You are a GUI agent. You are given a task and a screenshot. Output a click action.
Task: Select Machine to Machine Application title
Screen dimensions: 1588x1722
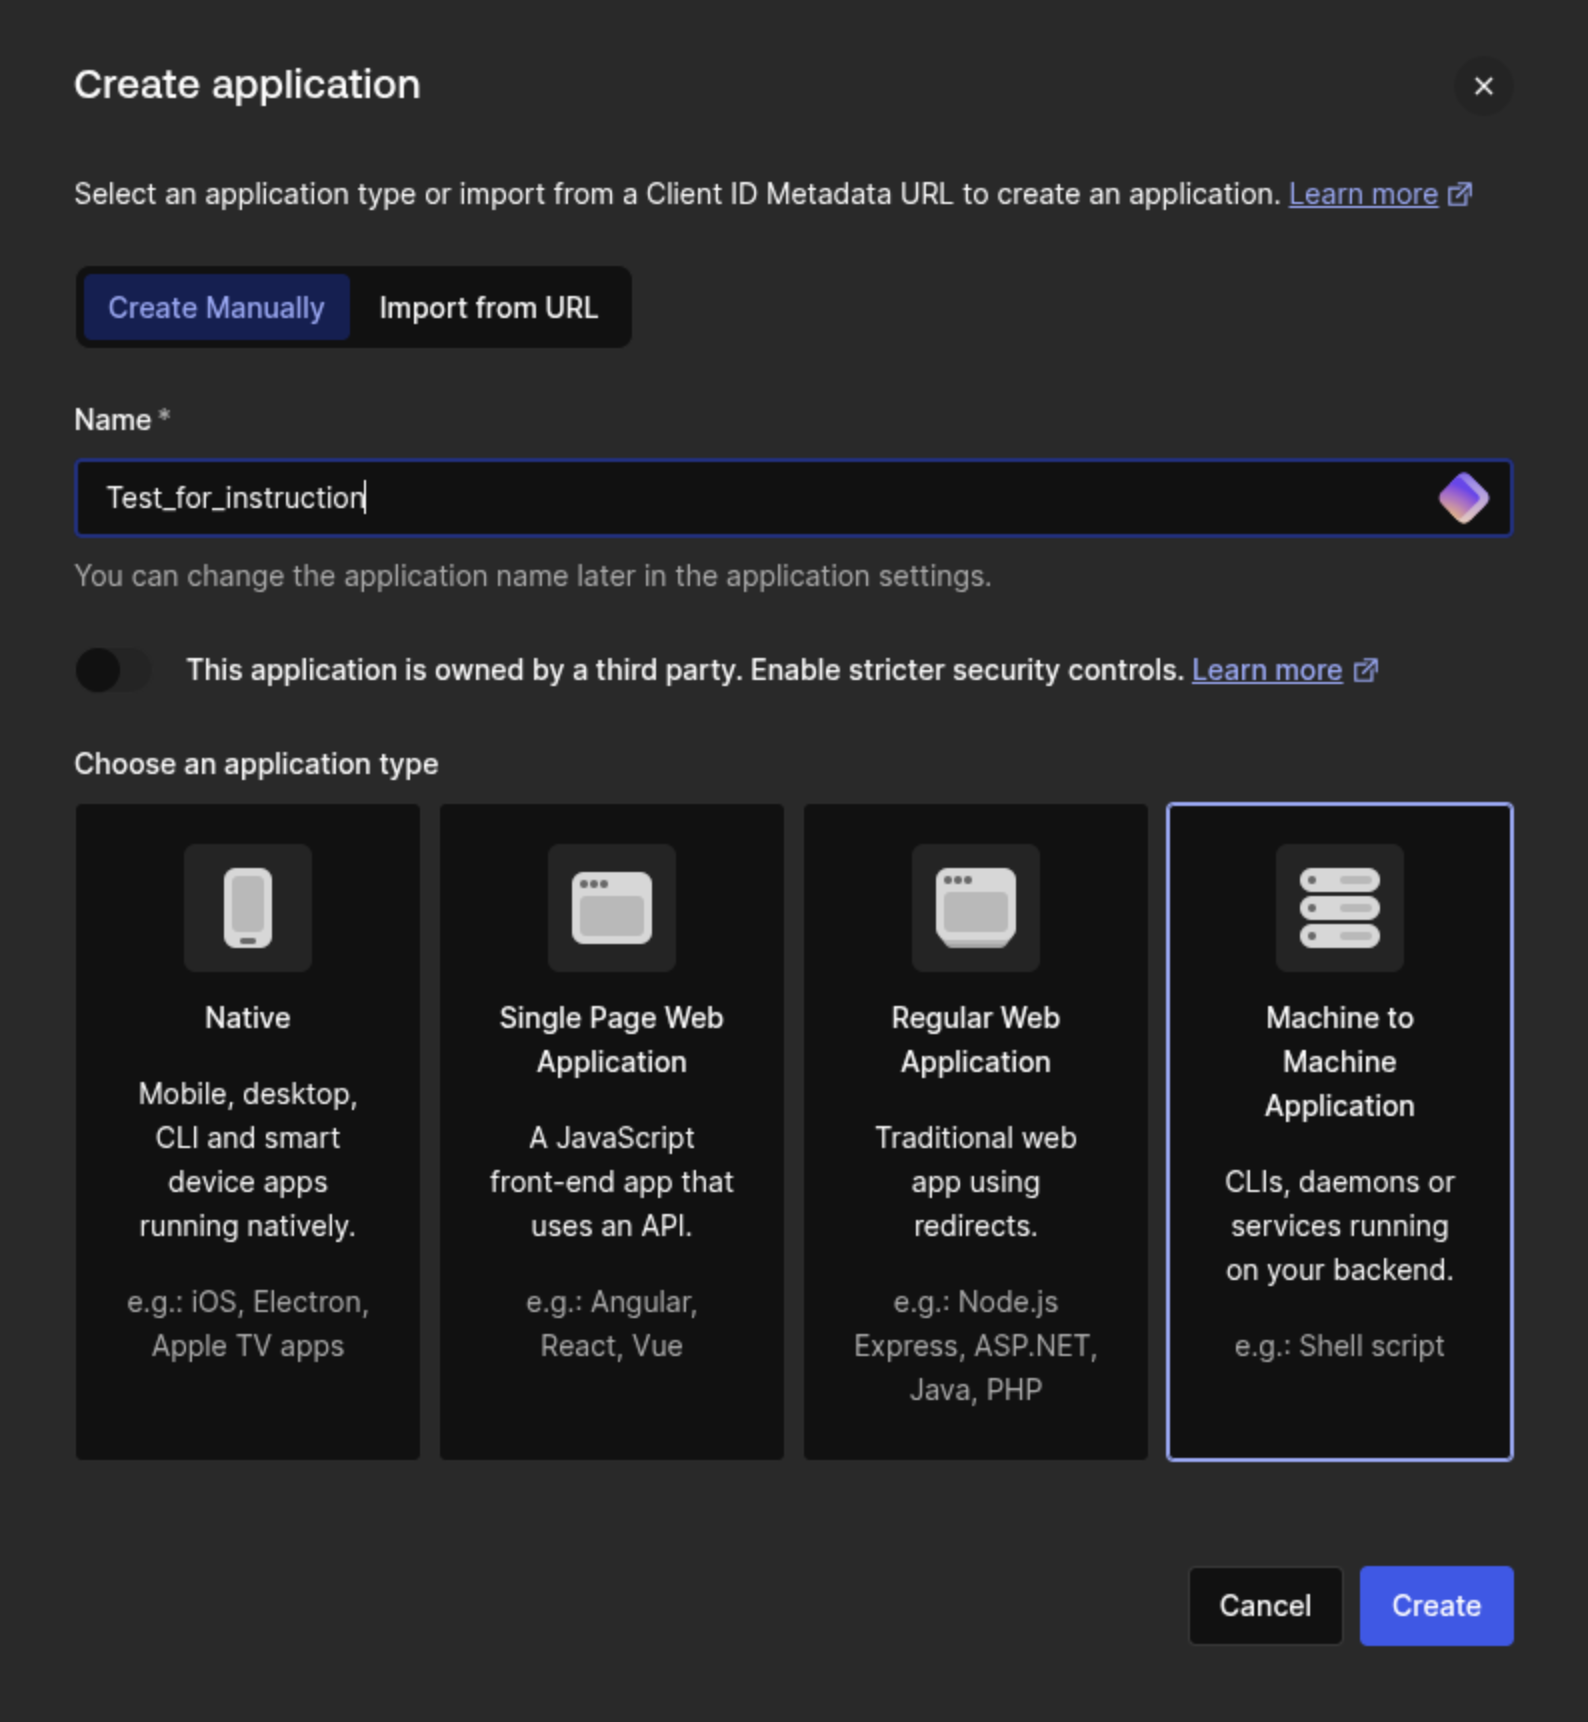point(1340,1062)
